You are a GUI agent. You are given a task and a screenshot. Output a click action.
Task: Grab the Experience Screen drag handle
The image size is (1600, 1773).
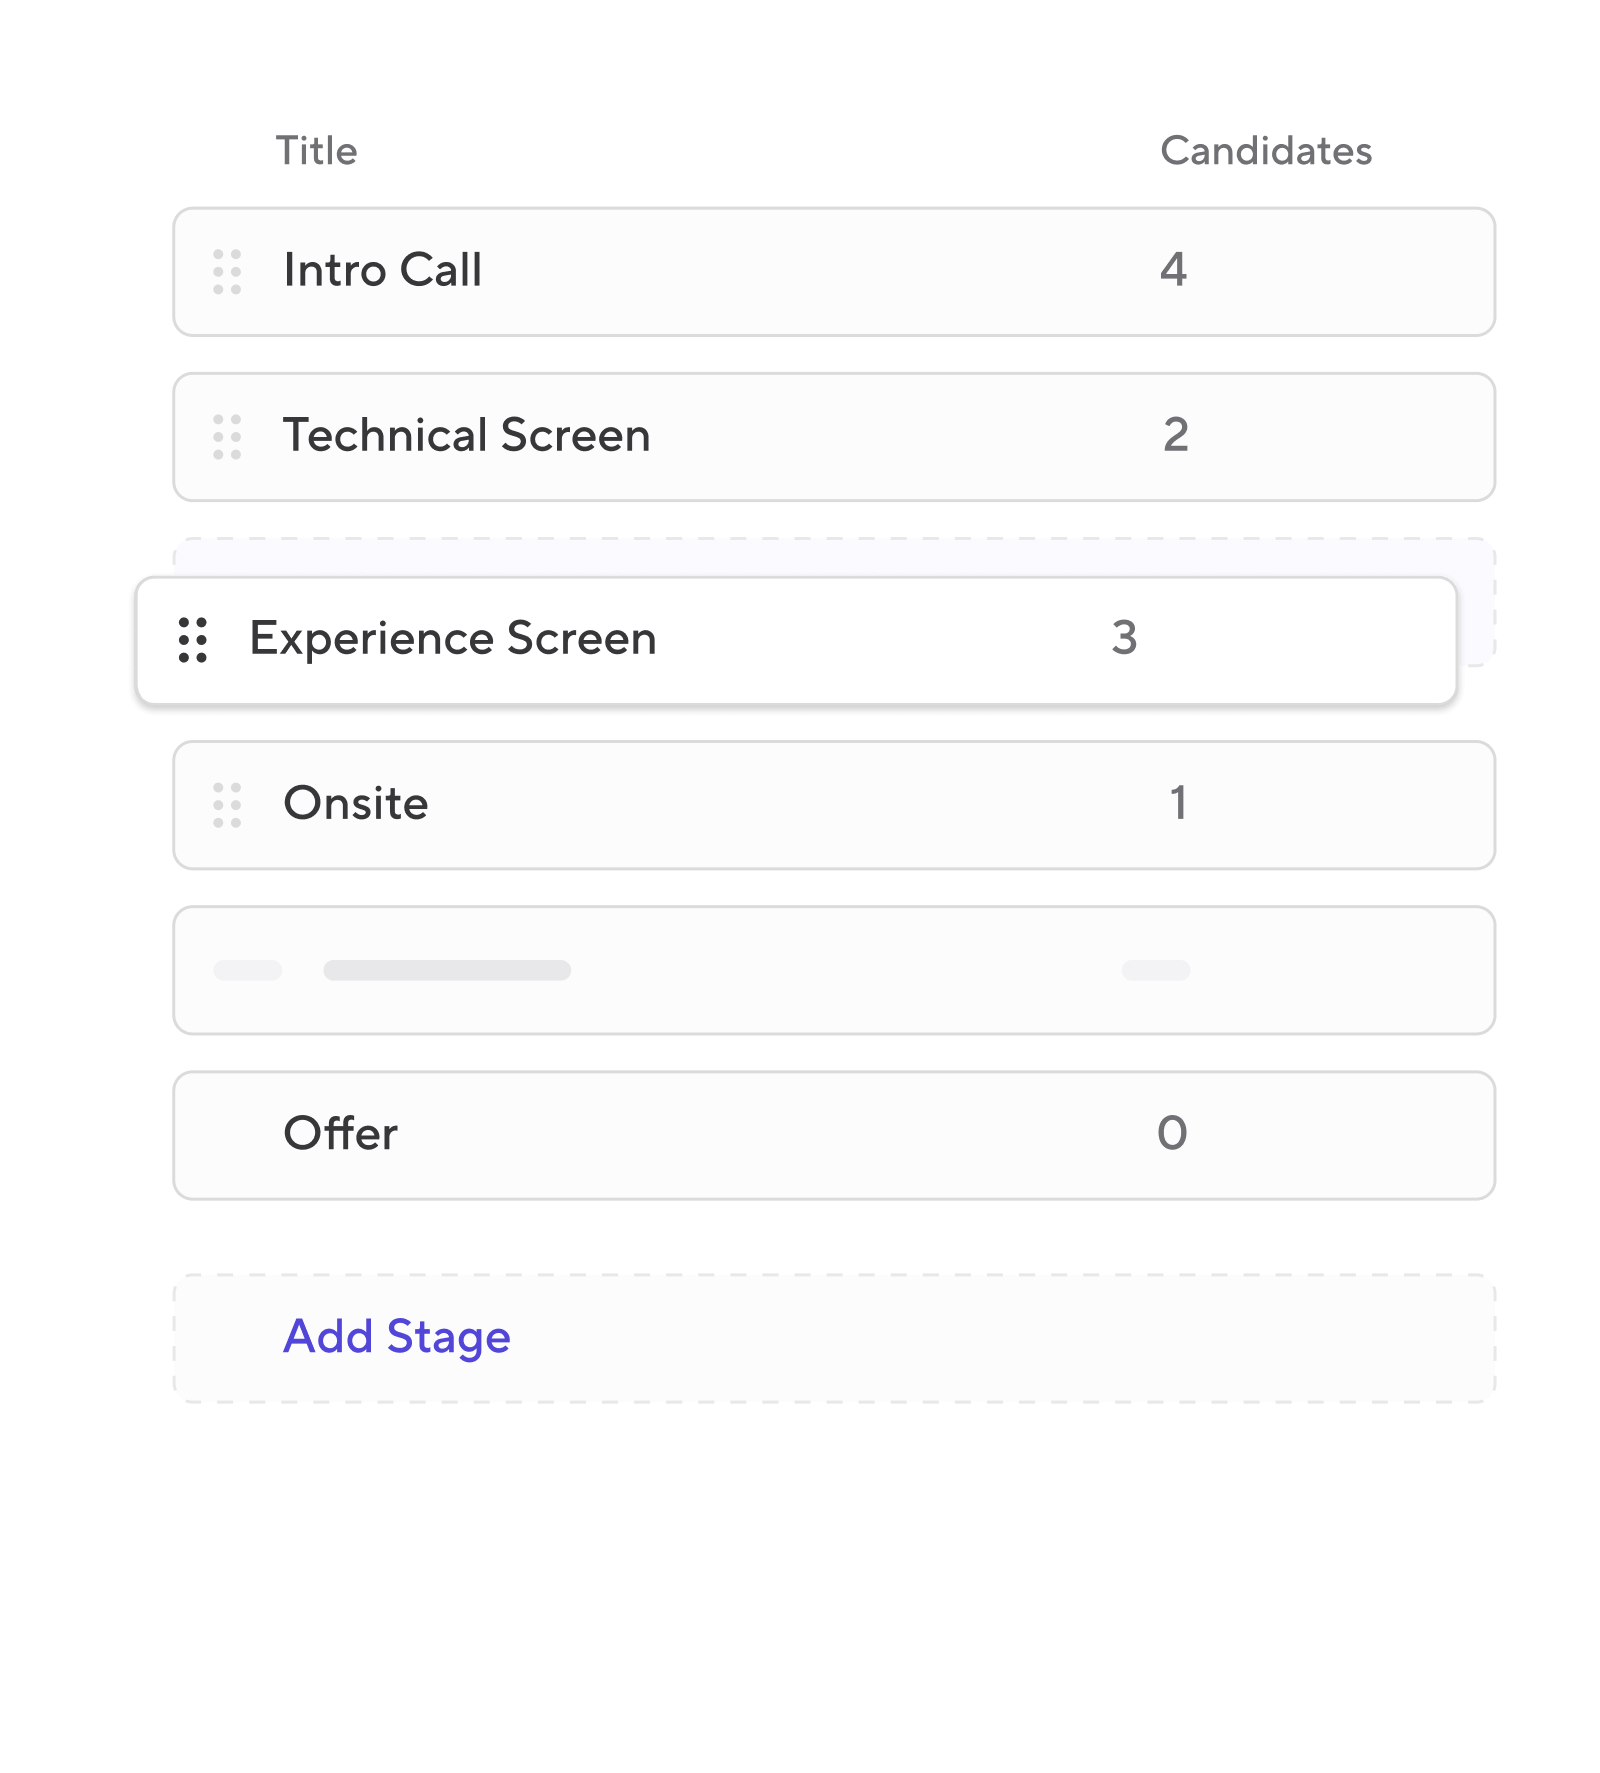pos(192,640)
